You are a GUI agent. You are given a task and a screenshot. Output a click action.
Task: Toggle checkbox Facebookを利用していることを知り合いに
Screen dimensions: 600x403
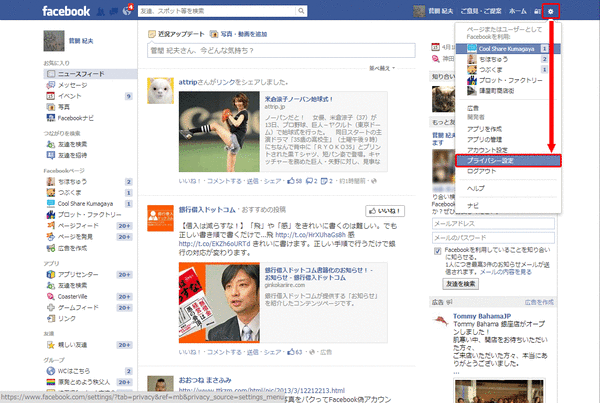coord(437,251)
